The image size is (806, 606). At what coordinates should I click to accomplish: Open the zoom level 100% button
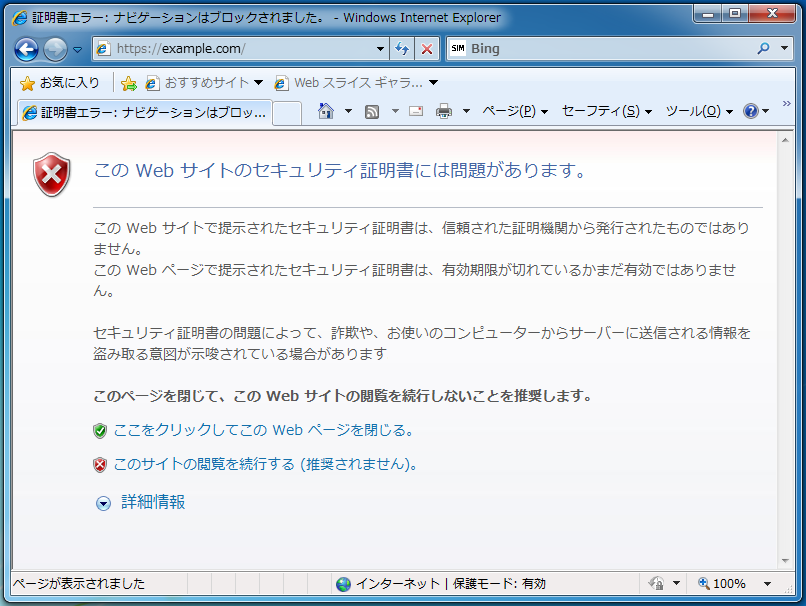[x=722, y=584]
